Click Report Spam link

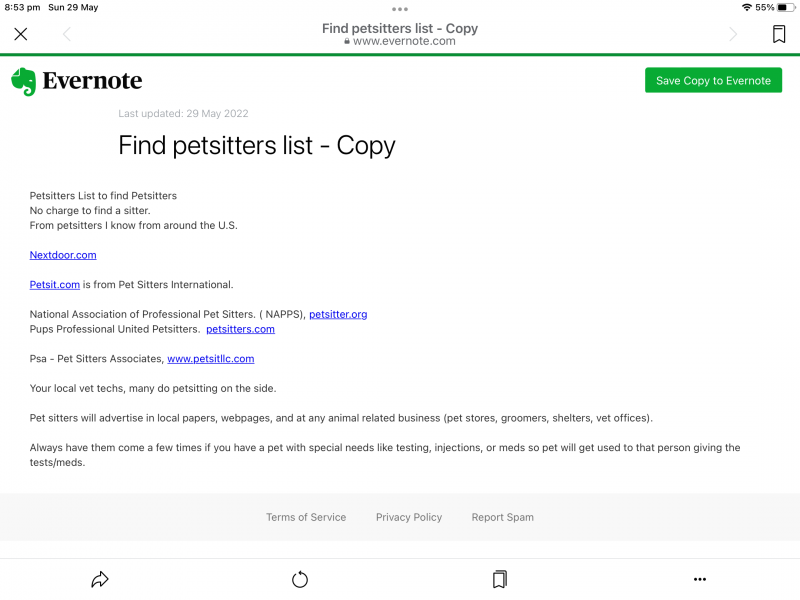[x=503, y=517]
